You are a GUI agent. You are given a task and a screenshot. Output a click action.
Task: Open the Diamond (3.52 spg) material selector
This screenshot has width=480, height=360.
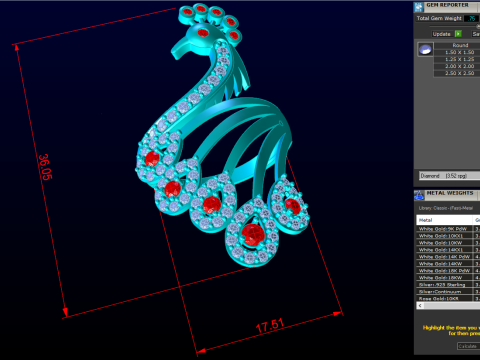pyautogui.click(x=449, y=175)
